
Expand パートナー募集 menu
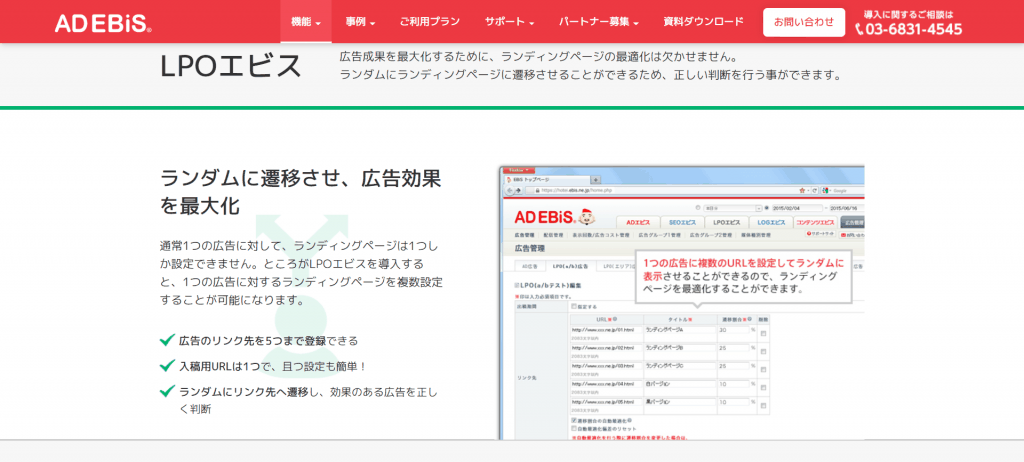(x=598, y=22)
